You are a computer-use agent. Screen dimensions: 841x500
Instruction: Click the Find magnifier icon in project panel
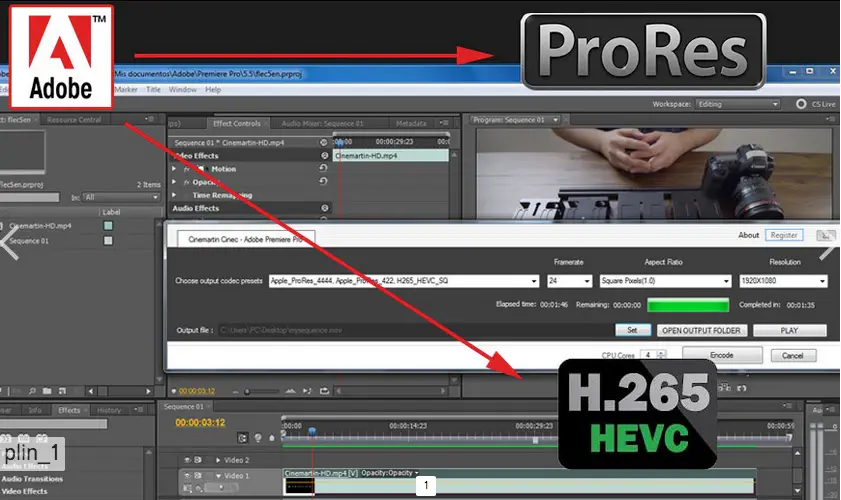(x=32, y=391)
